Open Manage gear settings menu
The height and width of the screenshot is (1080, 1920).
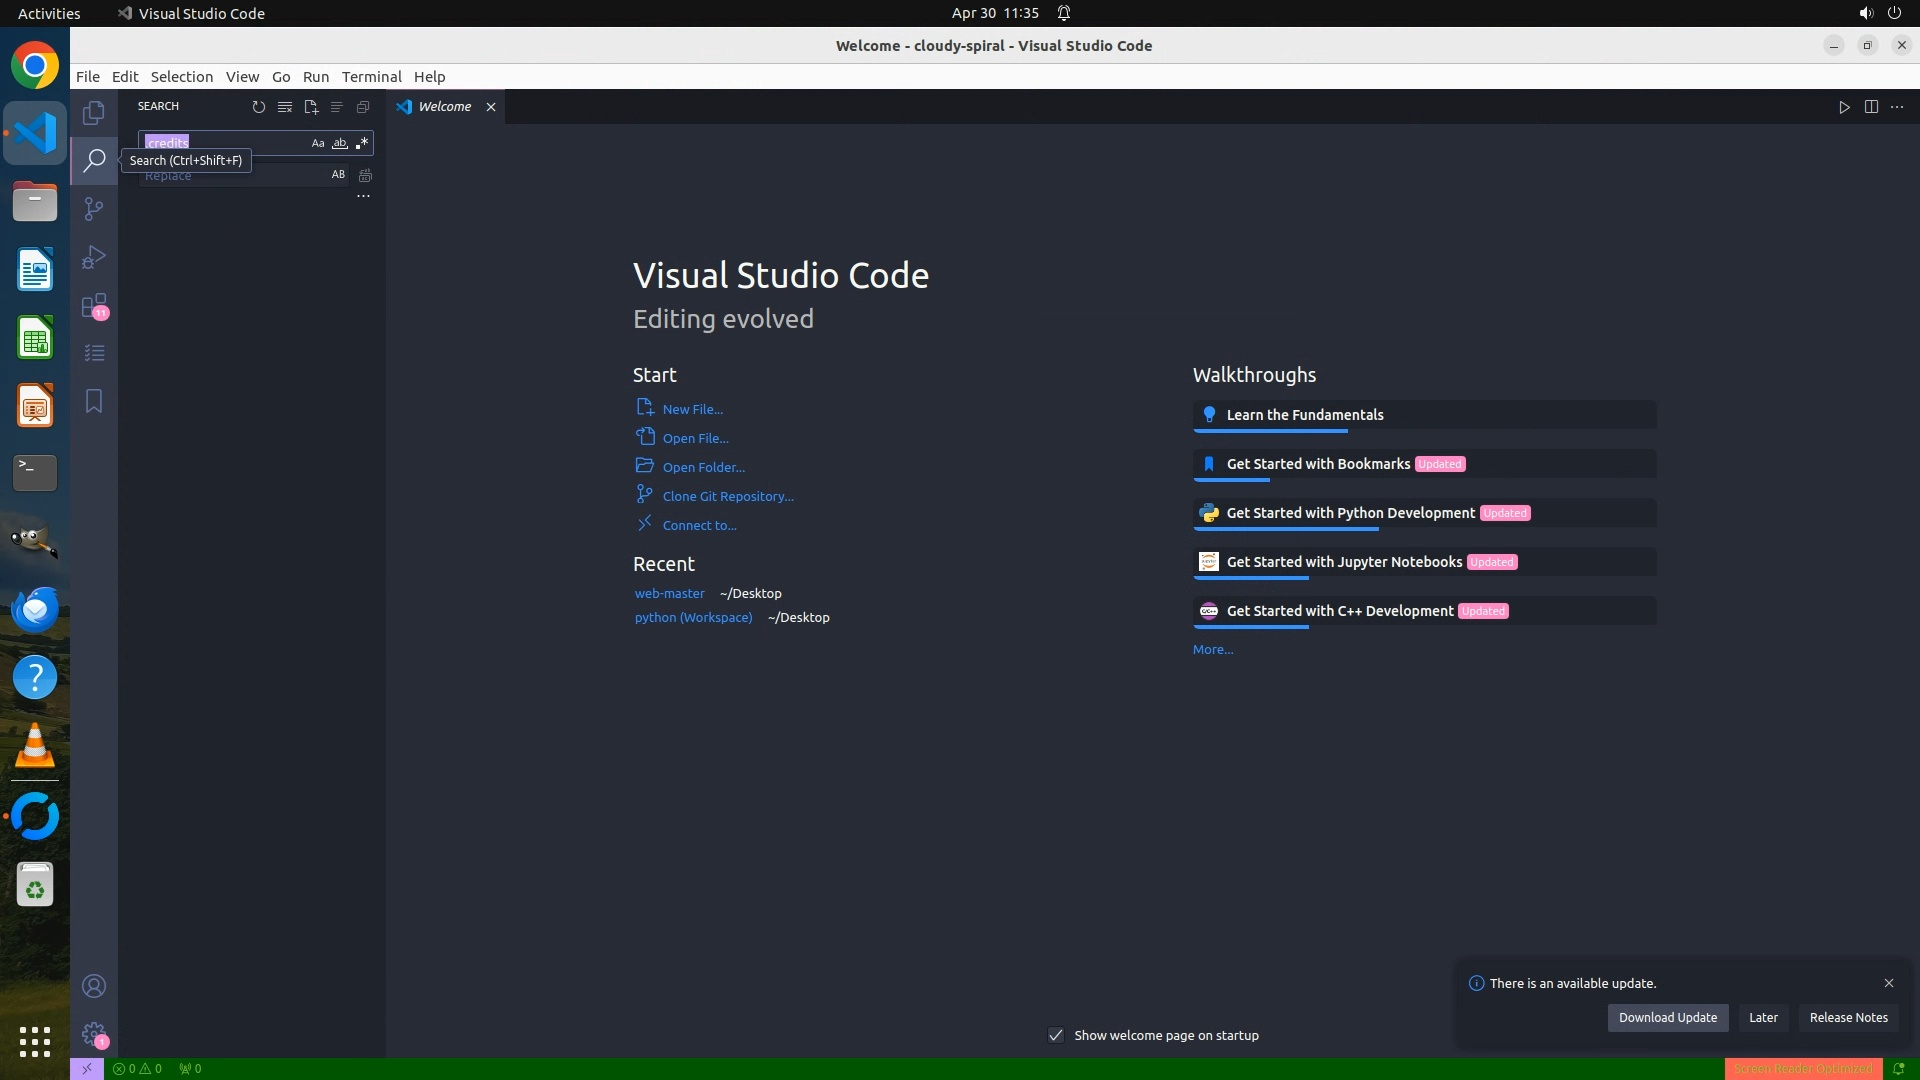coord(94,1034)
